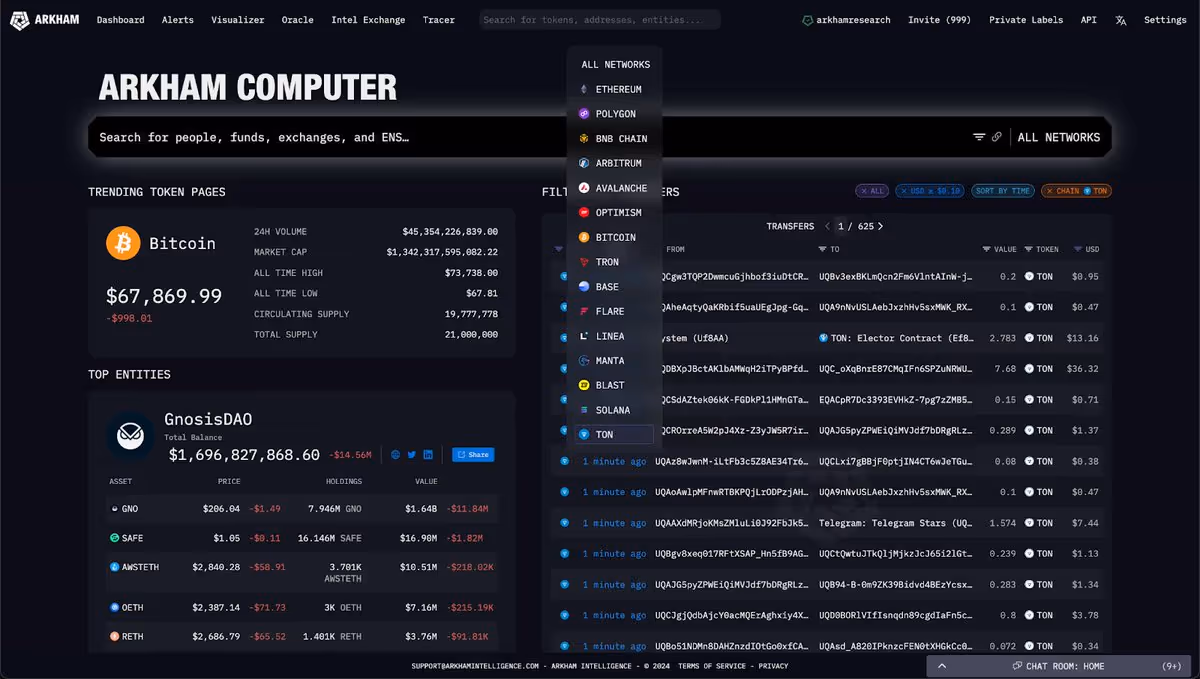Open GnosisDAO Twitter icon
Screen dimensions: 1200x679
click(x=412, y=454)
